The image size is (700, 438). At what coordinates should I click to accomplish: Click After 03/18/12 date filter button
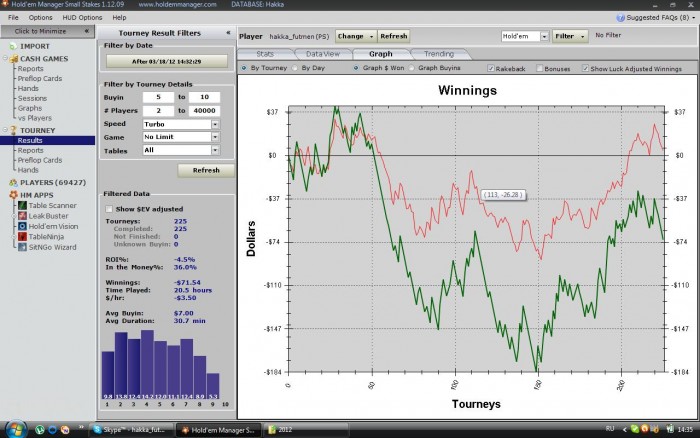coord(167,61)
